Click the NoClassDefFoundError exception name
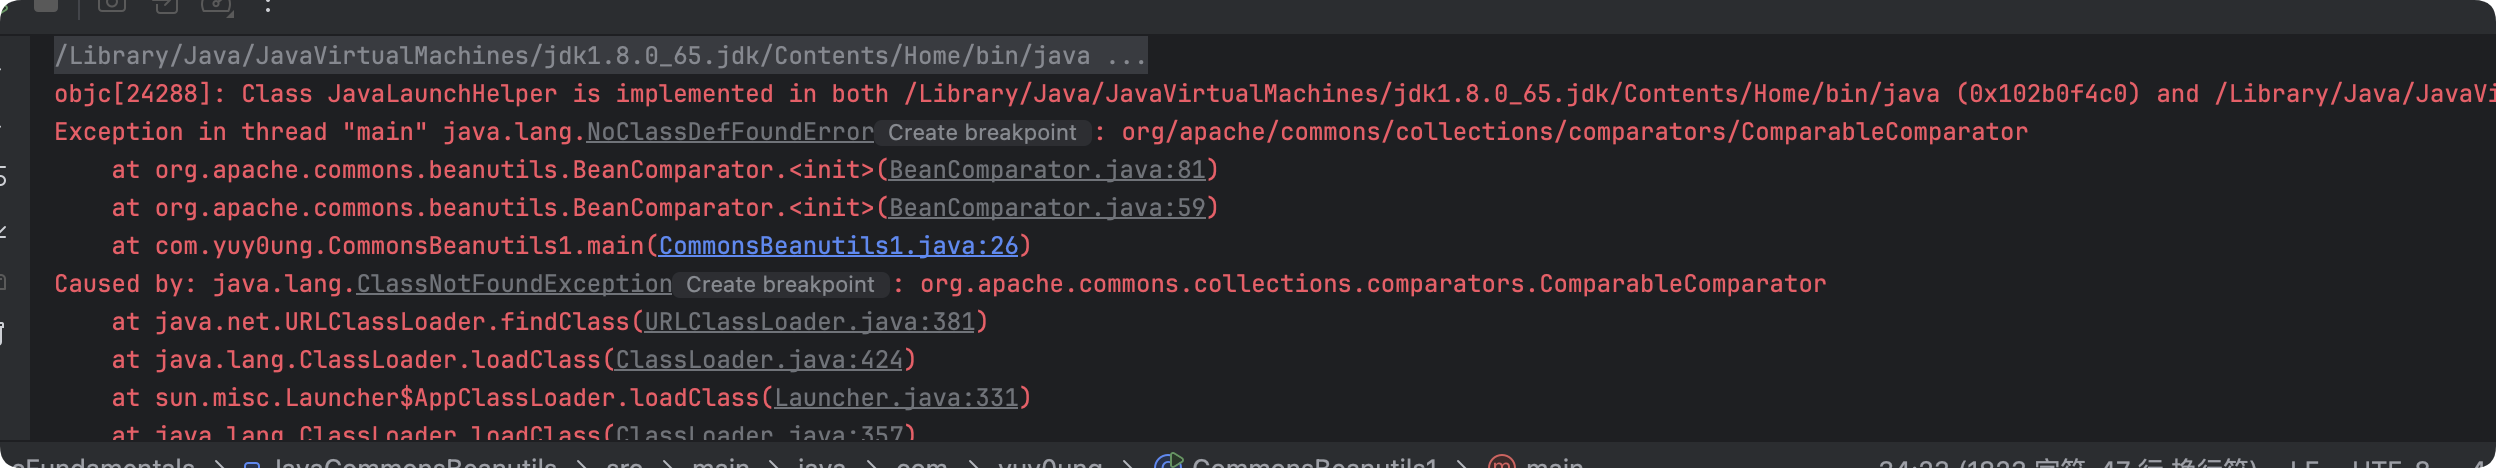Image resolution: width=2496 pixels, height=468 pixels. pyautogui.click(x=730, y=132)
